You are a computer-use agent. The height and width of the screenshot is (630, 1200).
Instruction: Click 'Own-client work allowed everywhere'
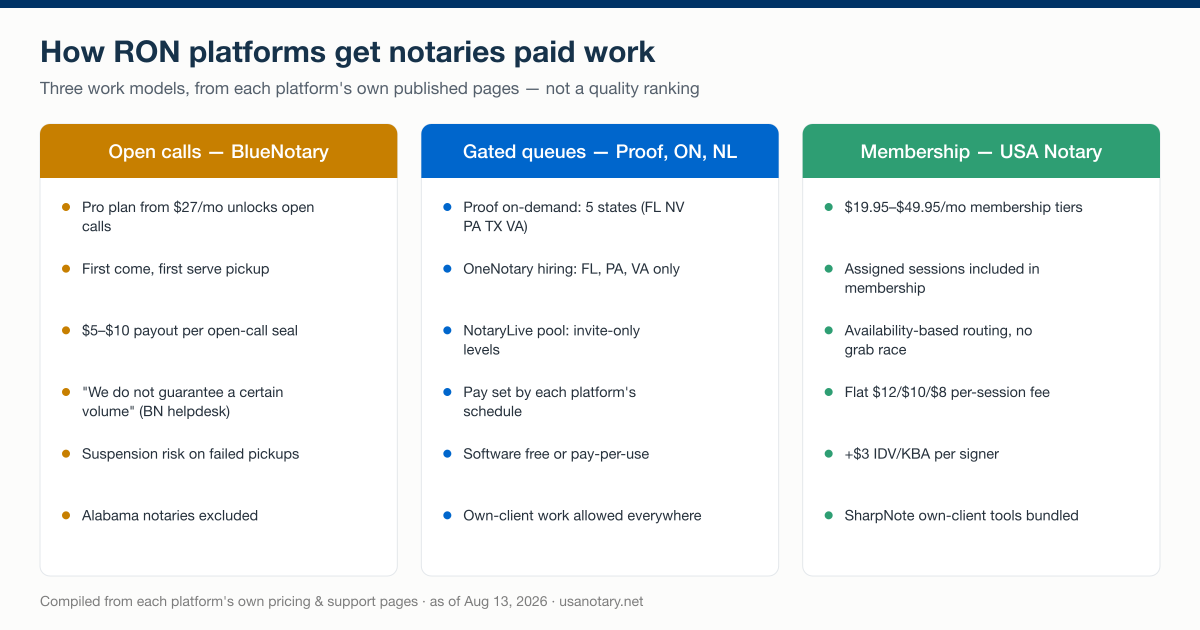582,516
